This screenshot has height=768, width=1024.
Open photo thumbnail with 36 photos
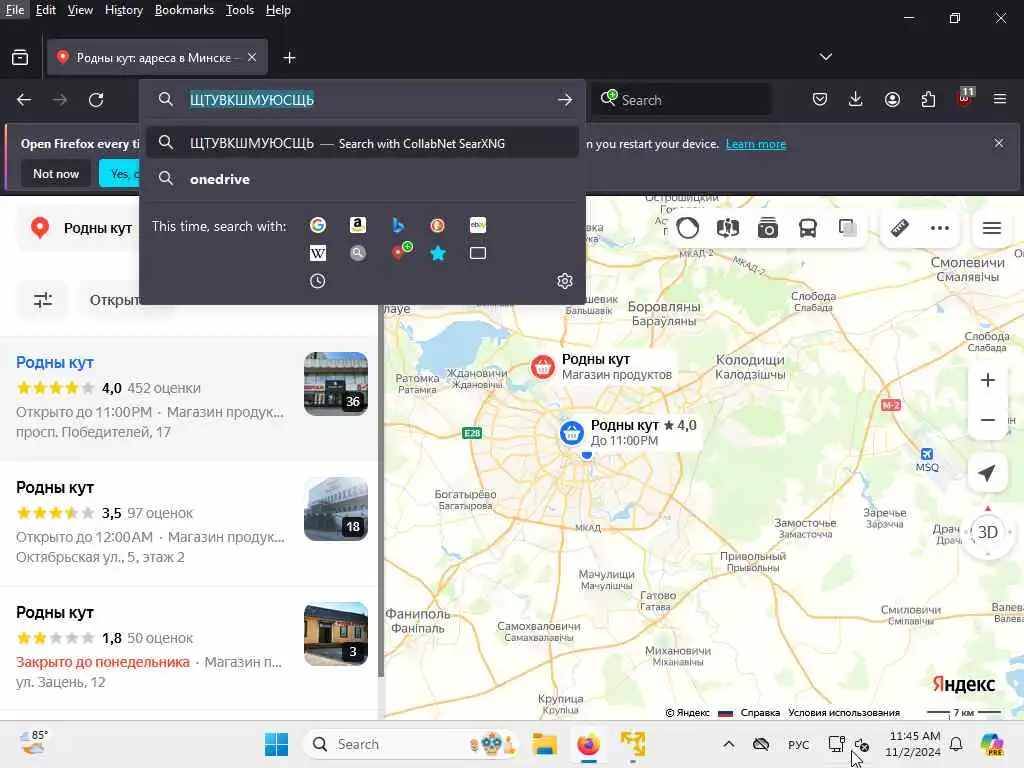click(336, 383)
